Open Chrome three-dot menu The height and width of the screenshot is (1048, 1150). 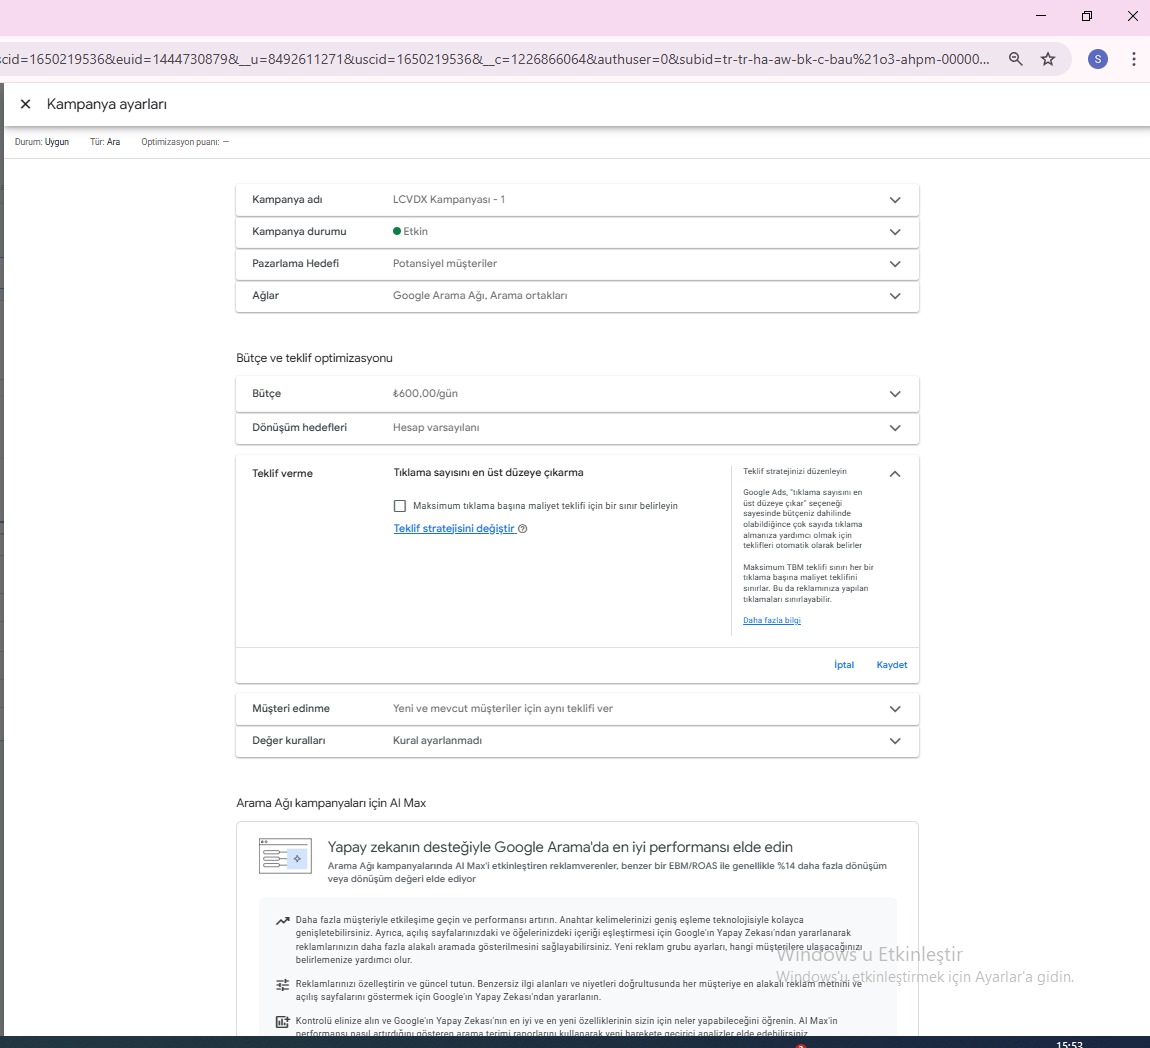1134,59
